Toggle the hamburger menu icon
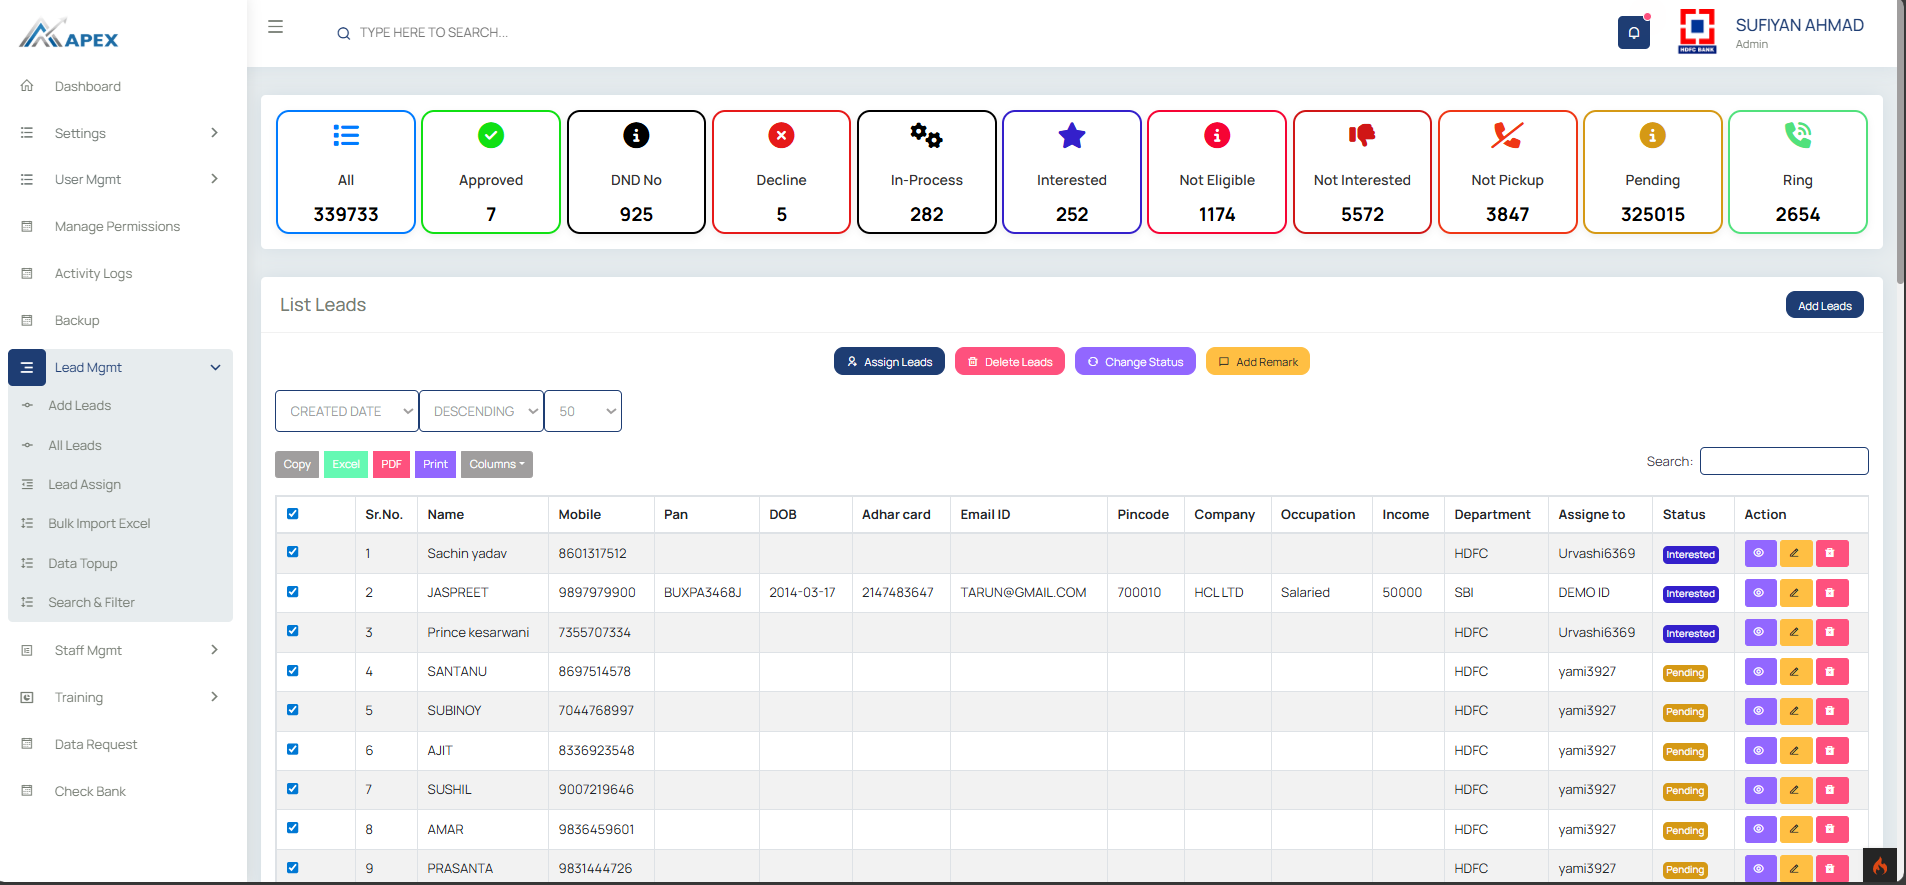This screenshot has height=885, width=1906. coord(276,27)
